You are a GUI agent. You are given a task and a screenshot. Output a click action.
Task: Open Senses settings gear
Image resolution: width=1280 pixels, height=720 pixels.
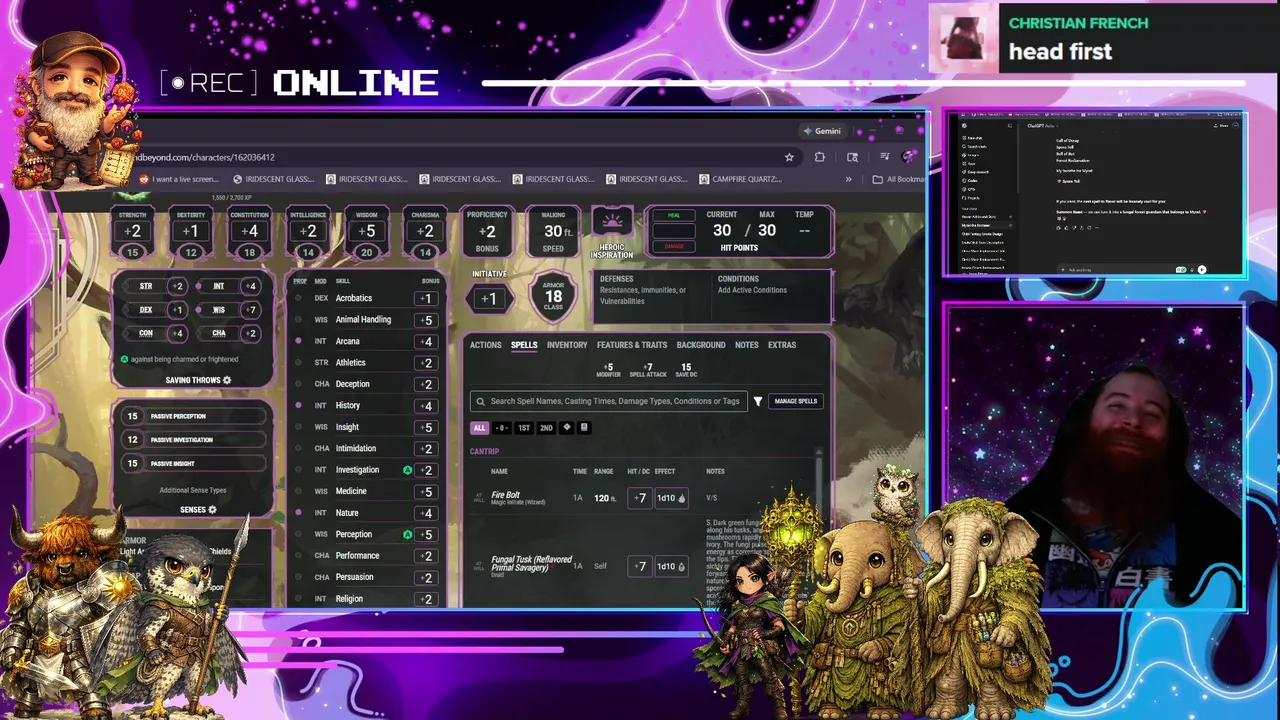click(212, 510)
